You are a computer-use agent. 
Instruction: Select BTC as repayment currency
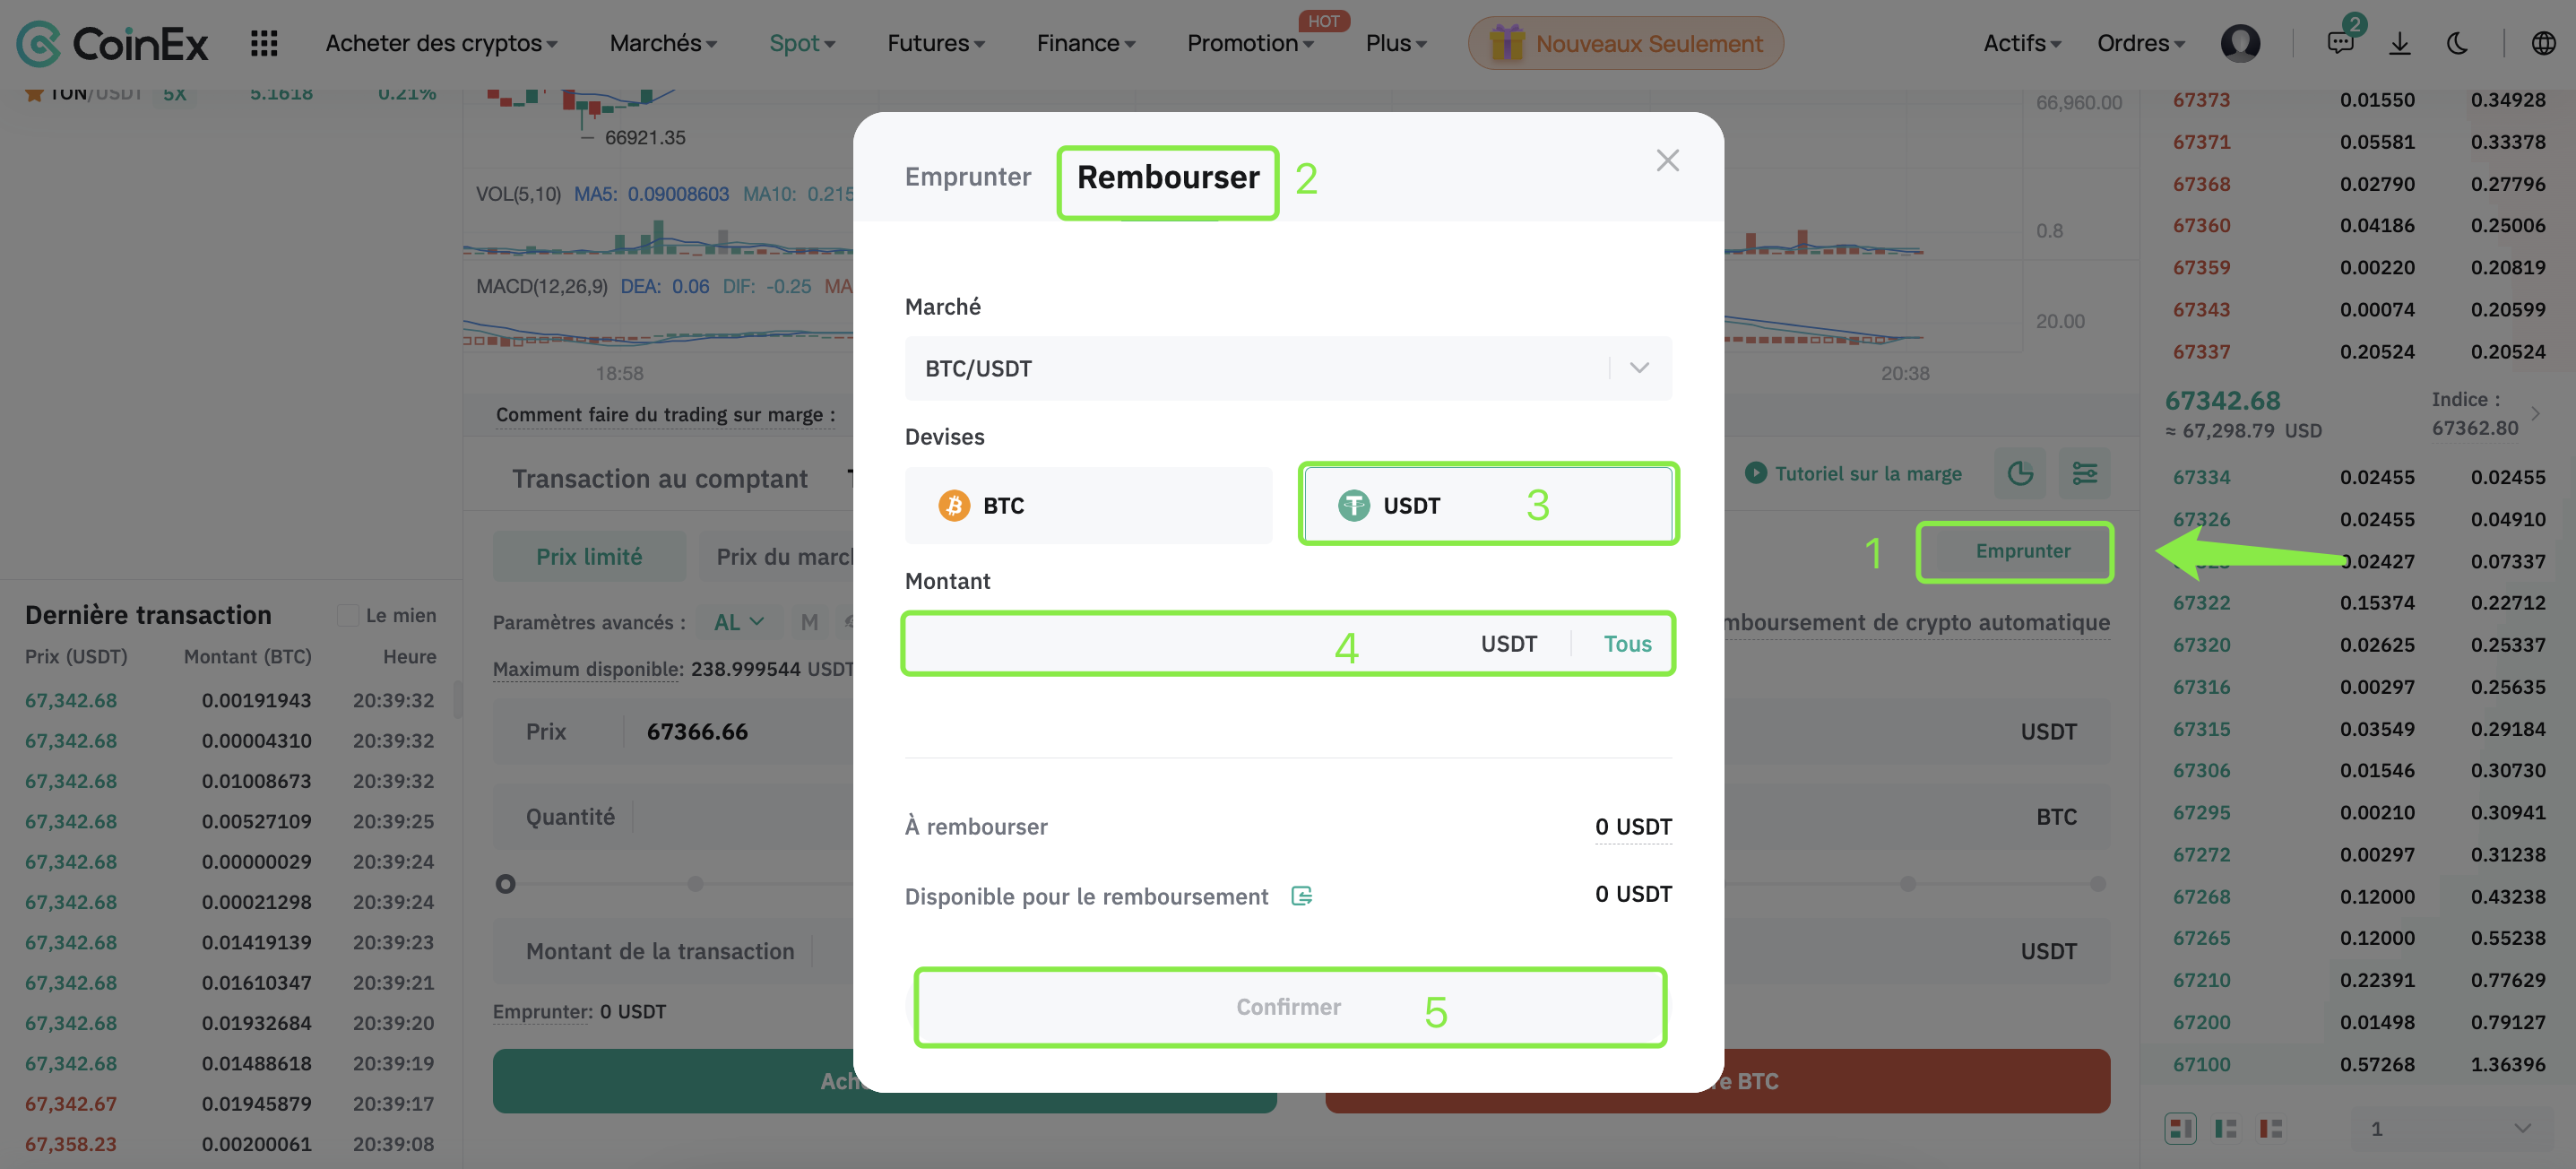[x=1088, y=505]
